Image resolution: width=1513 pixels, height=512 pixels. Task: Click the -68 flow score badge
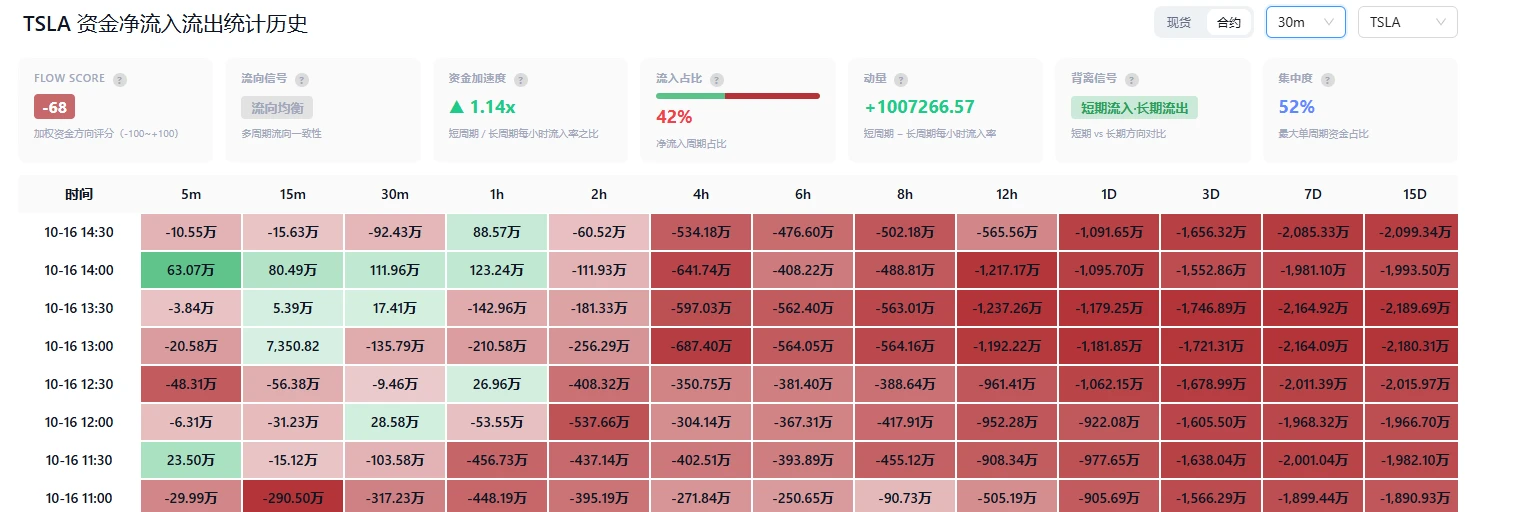[54, 107]
